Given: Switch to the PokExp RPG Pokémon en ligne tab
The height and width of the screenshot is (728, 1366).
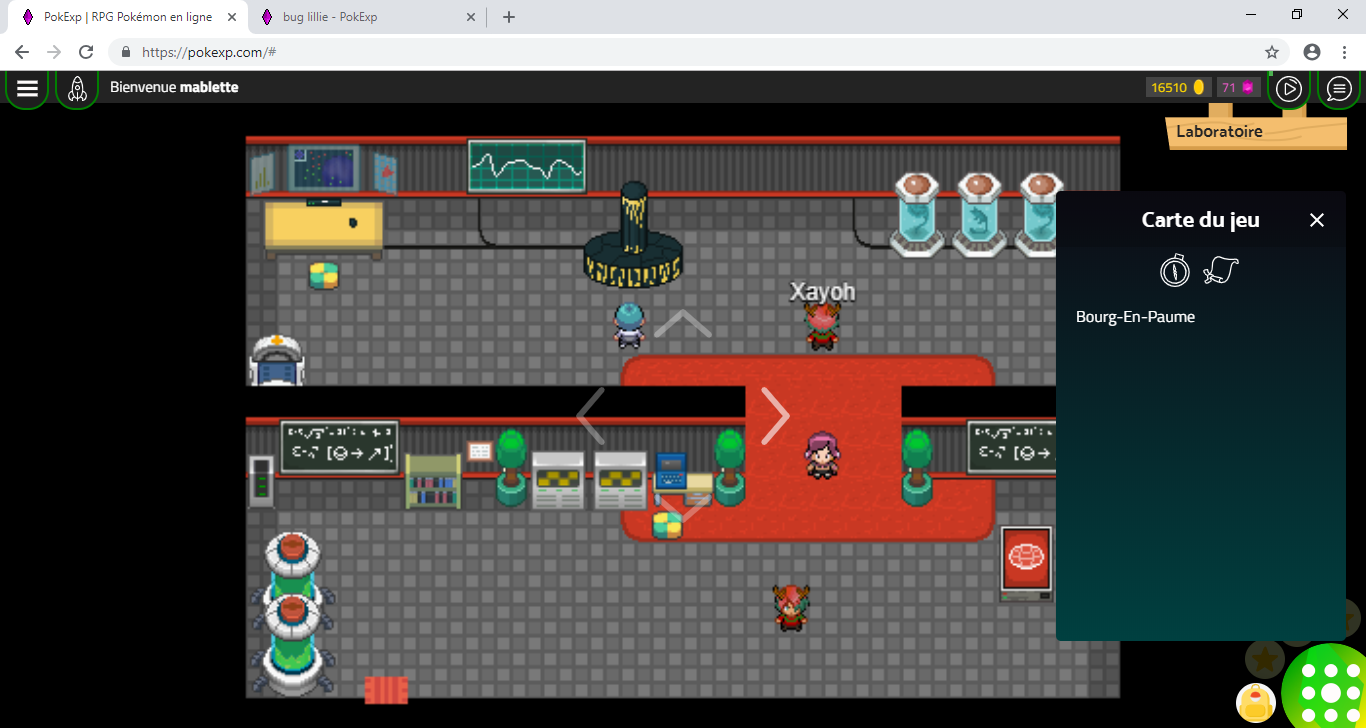Looking at the screenshot, I should [129, 17].
